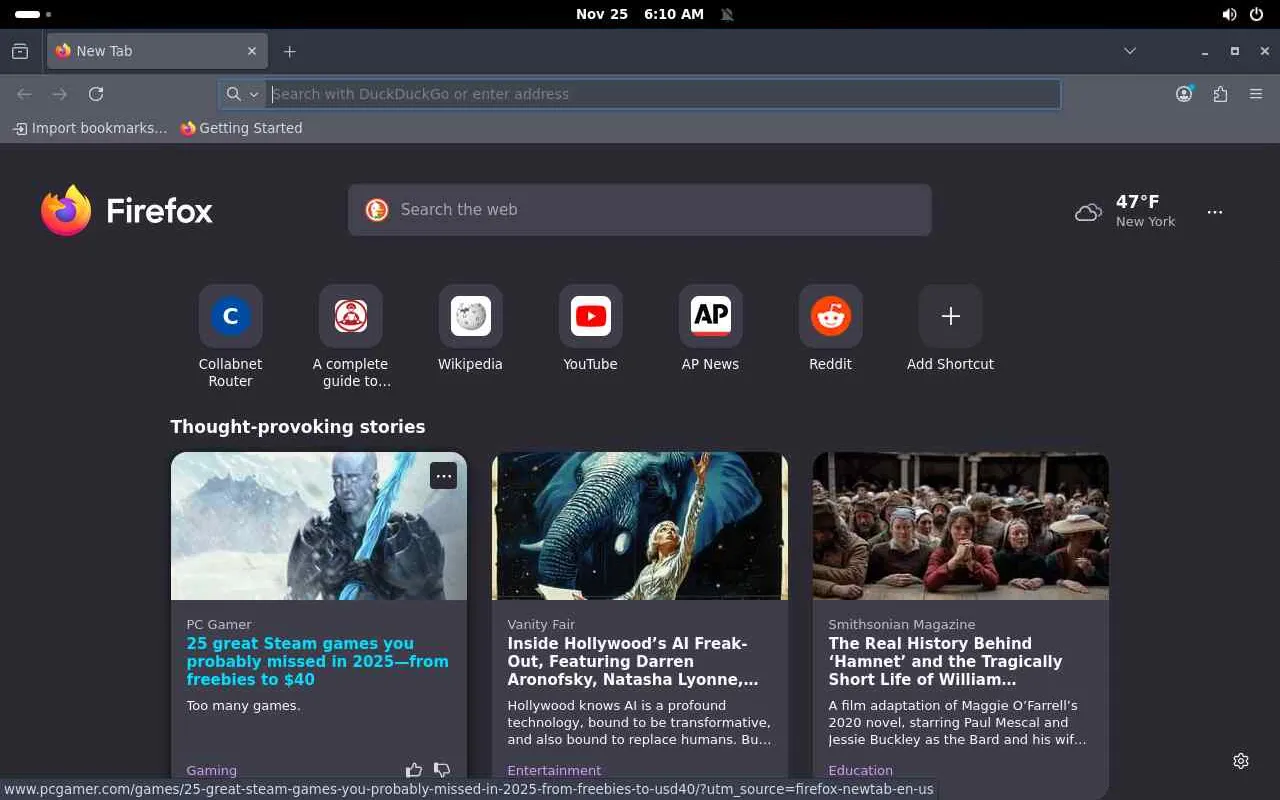This screenshot has height=800, width=1280.
Task: Open the Inside Hollywood's AI Freak-Out headline
Action: (633, 662)
